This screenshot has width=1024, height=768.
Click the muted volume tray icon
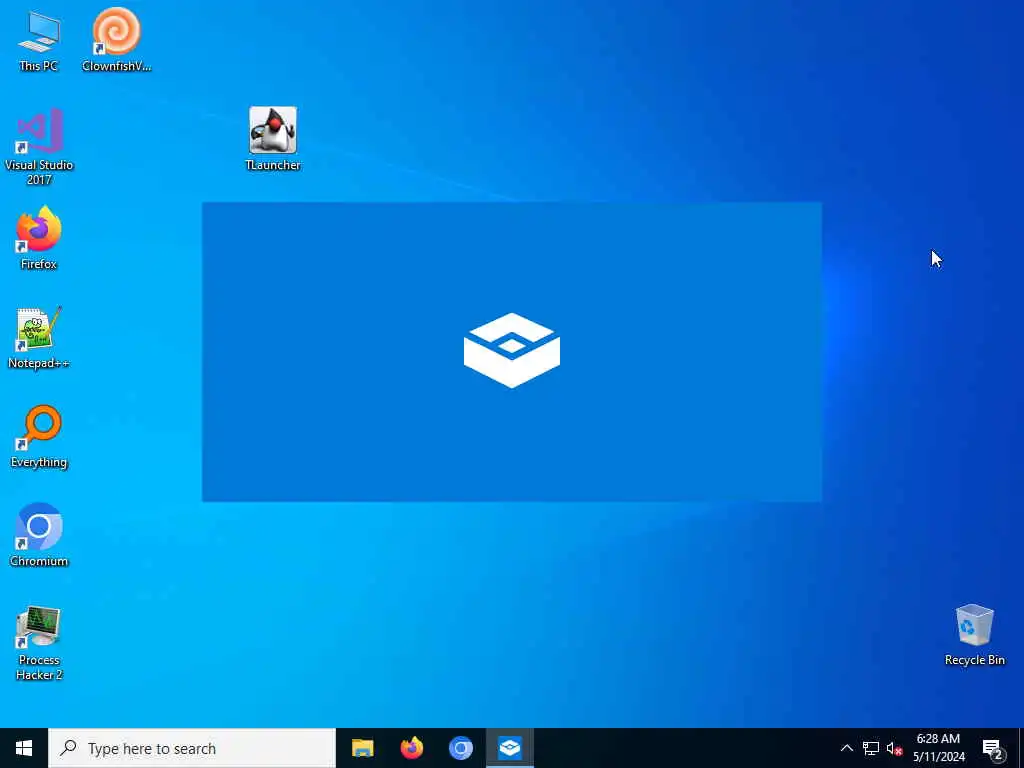coord(894,748)
